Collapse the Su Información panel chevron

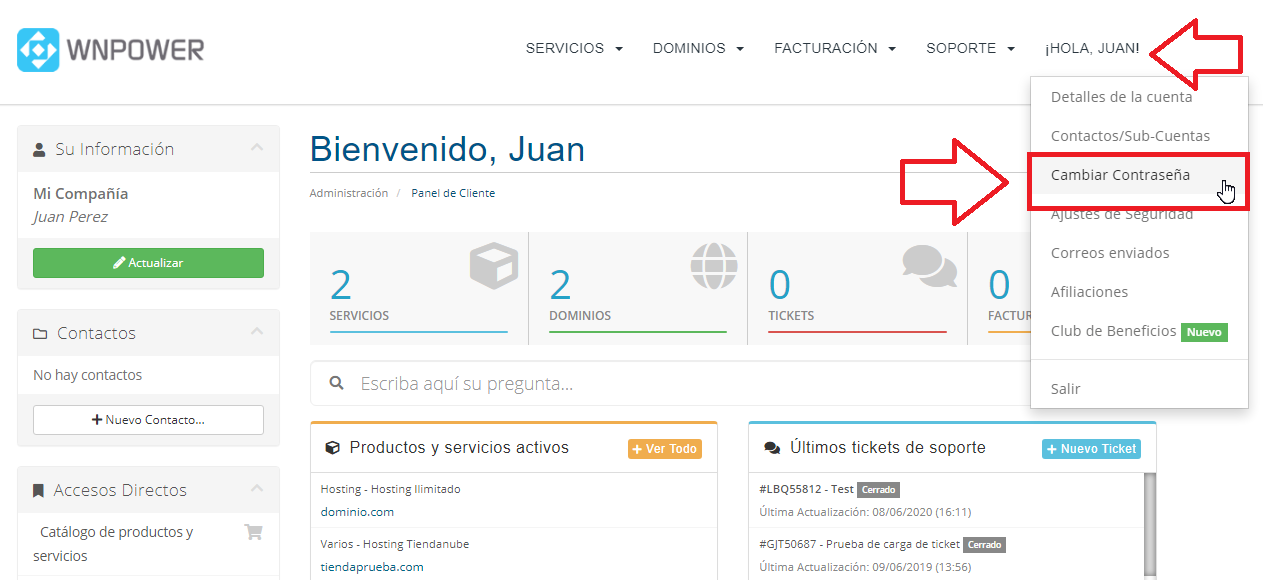click(x=257, y=148)
